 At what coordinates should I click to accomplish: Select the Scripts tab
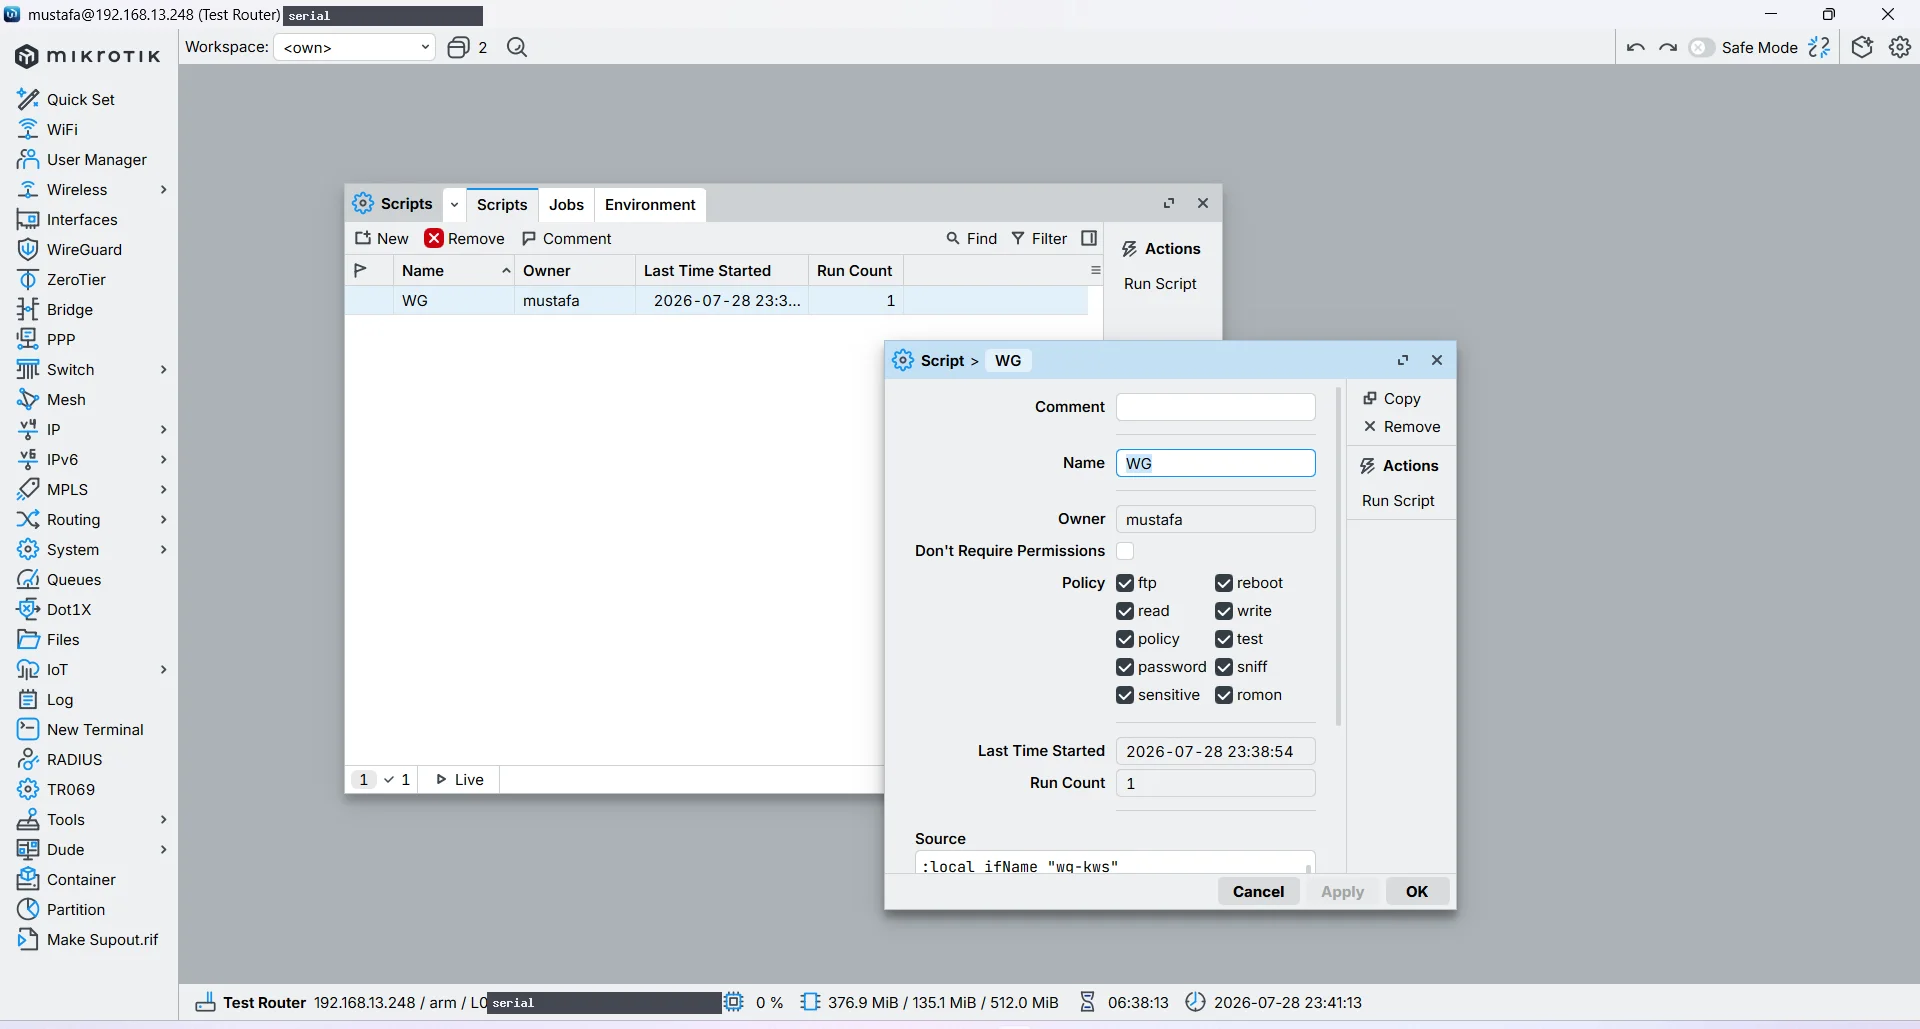coord(502,204)
